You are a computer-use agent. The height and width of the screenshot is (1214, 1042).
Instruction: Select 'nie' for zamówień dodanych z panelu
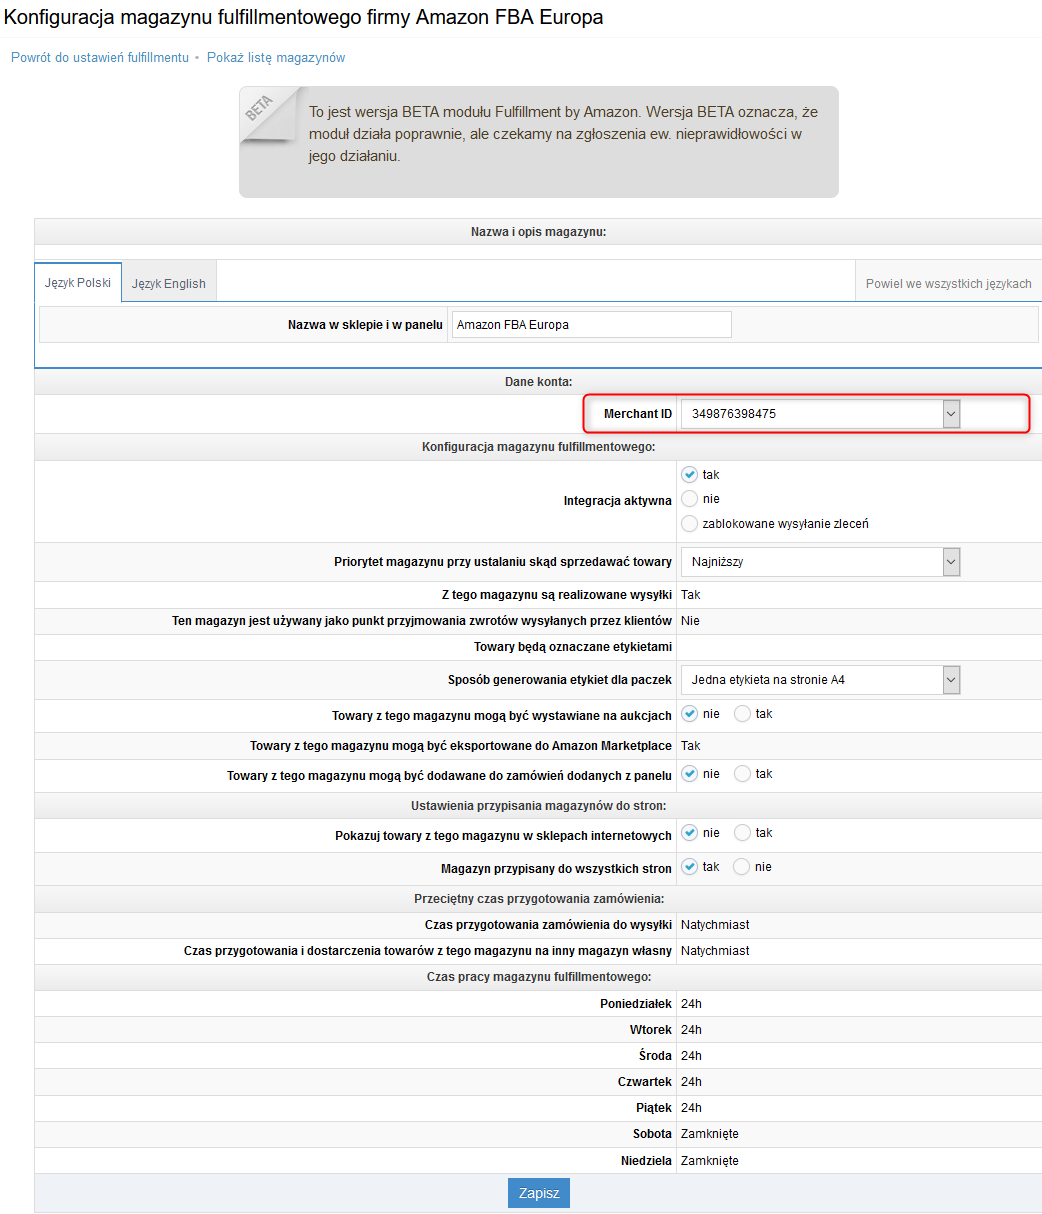pos(689,774)
